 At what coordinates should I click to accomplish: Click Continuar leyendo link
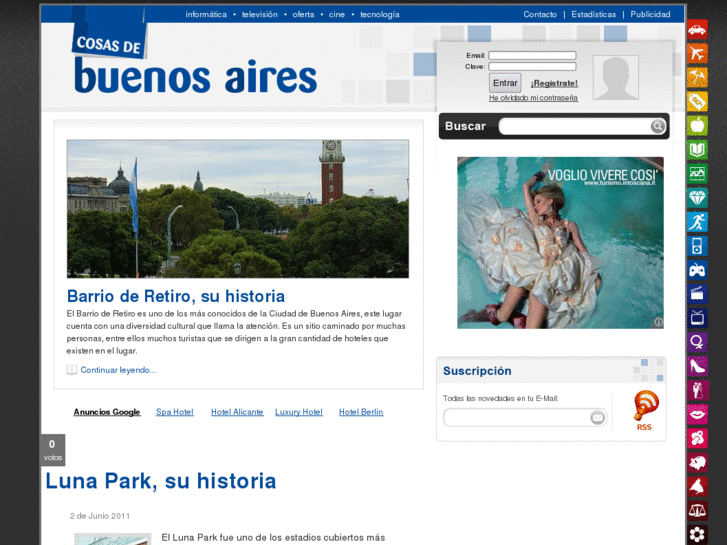point(118,370)
